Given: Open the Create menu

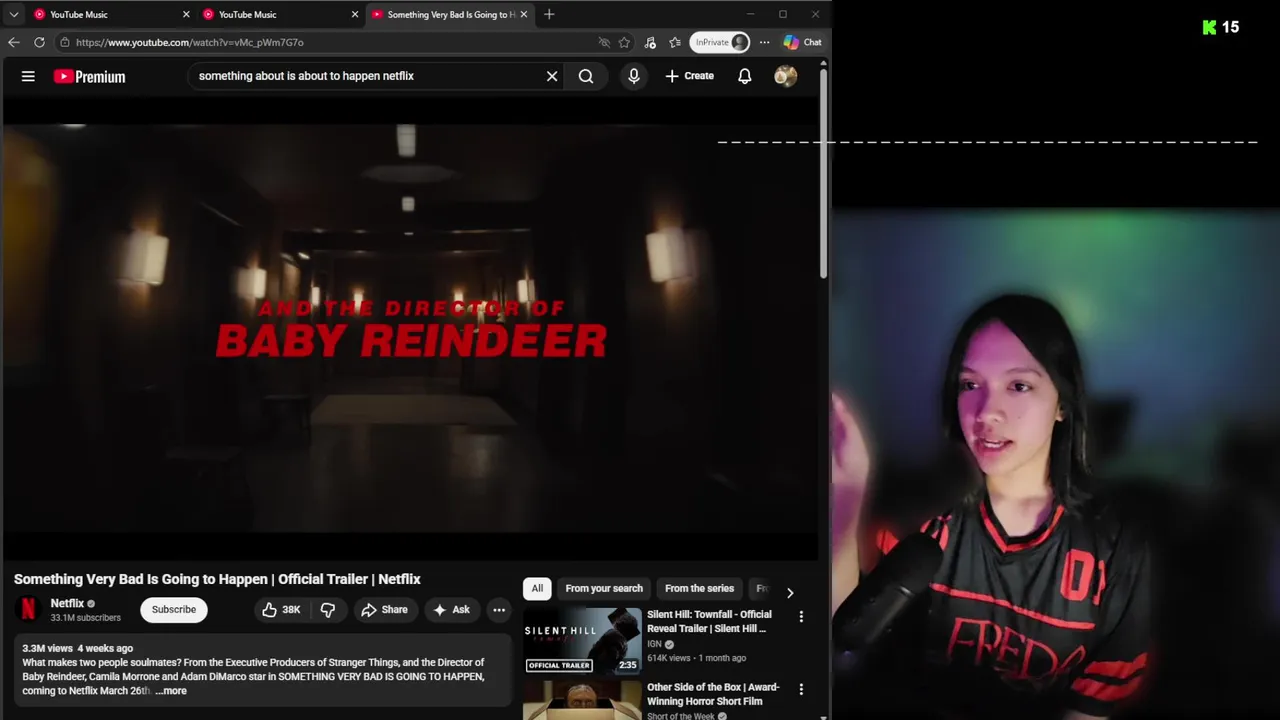Looking at the screenshot, I should [x=690, y=76].
